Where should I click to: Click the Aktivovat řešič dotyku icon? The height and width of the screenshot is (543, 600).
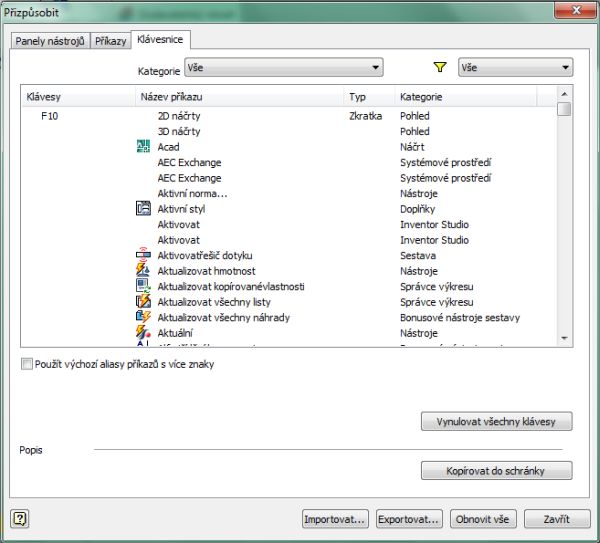coord(142,255)
